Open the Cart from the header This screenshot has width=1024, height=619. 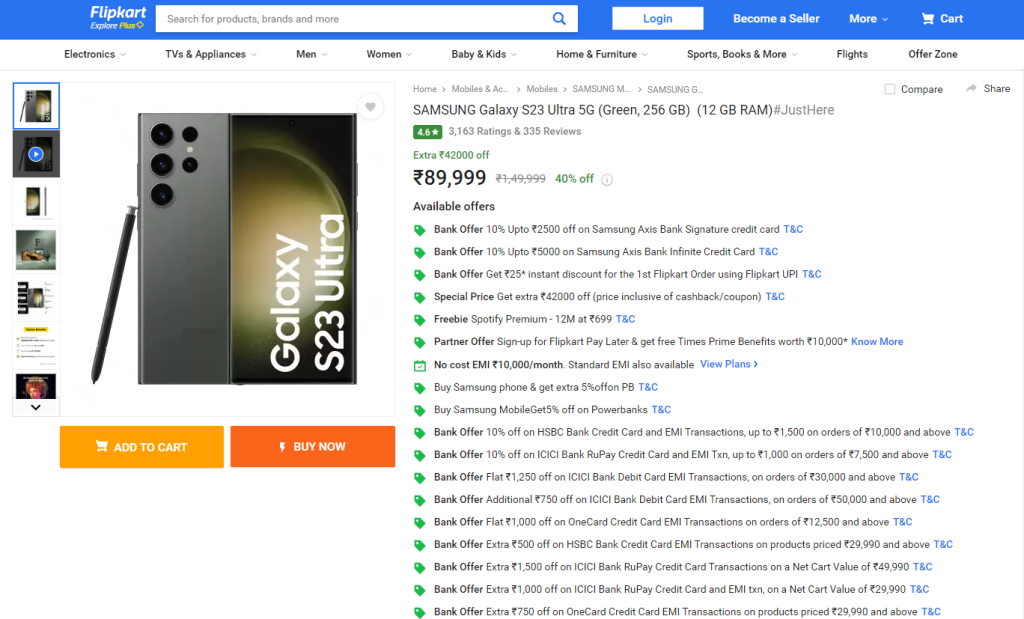click(941, 18)
